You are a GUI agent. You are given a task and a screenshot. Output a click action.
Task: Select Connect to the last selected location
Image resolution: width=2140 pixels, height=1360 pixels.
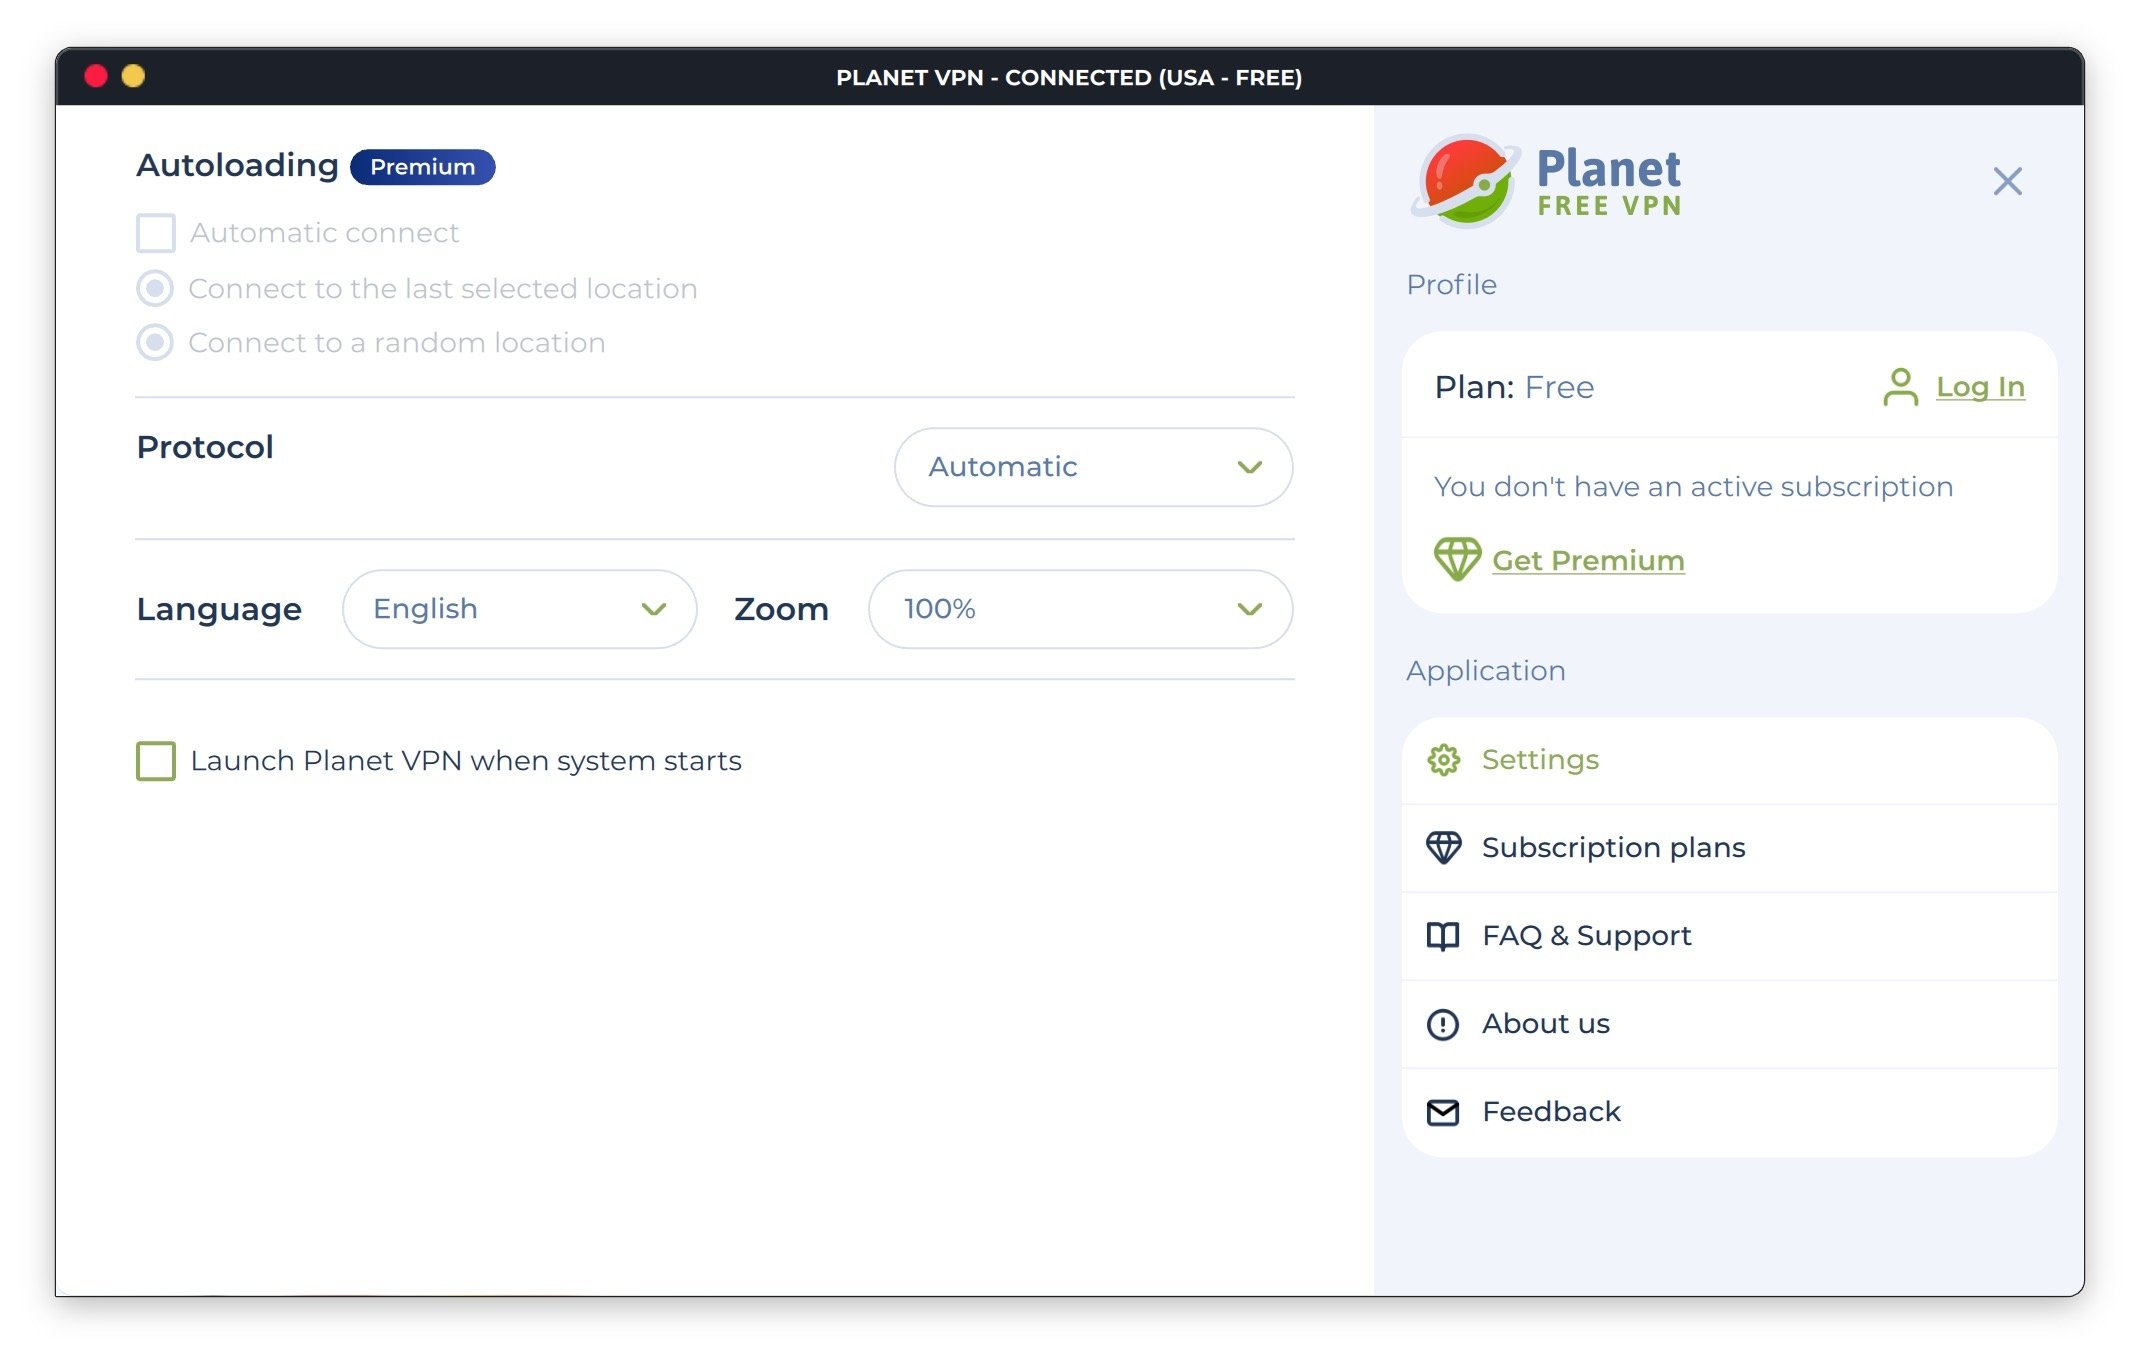[x=155, y=289]
